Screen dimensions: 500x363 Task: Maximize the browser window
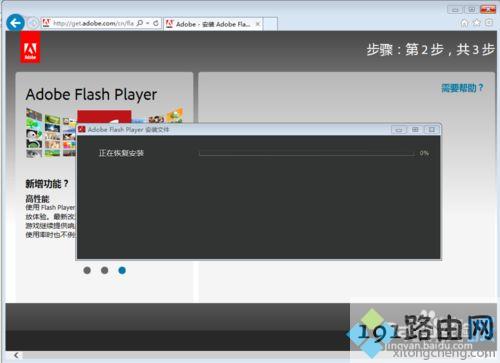(x=471, y=10)
